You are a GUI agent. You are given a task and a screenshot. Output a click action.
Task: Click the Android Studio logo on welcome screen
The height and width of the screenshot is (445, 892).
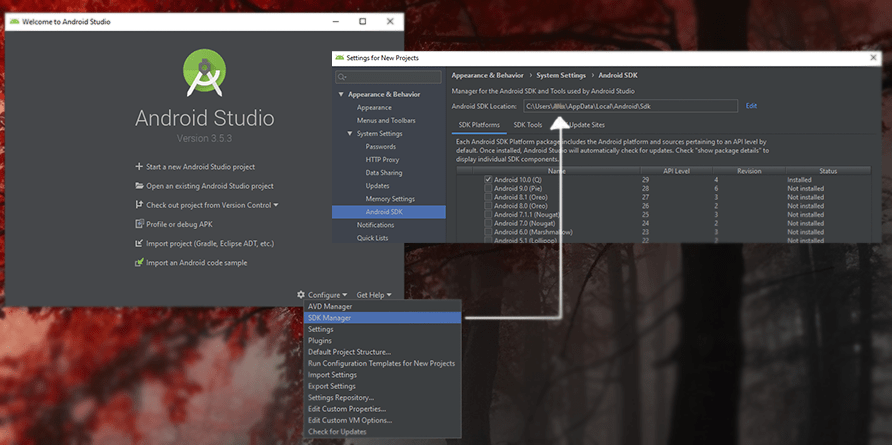[x=204, y=73]
